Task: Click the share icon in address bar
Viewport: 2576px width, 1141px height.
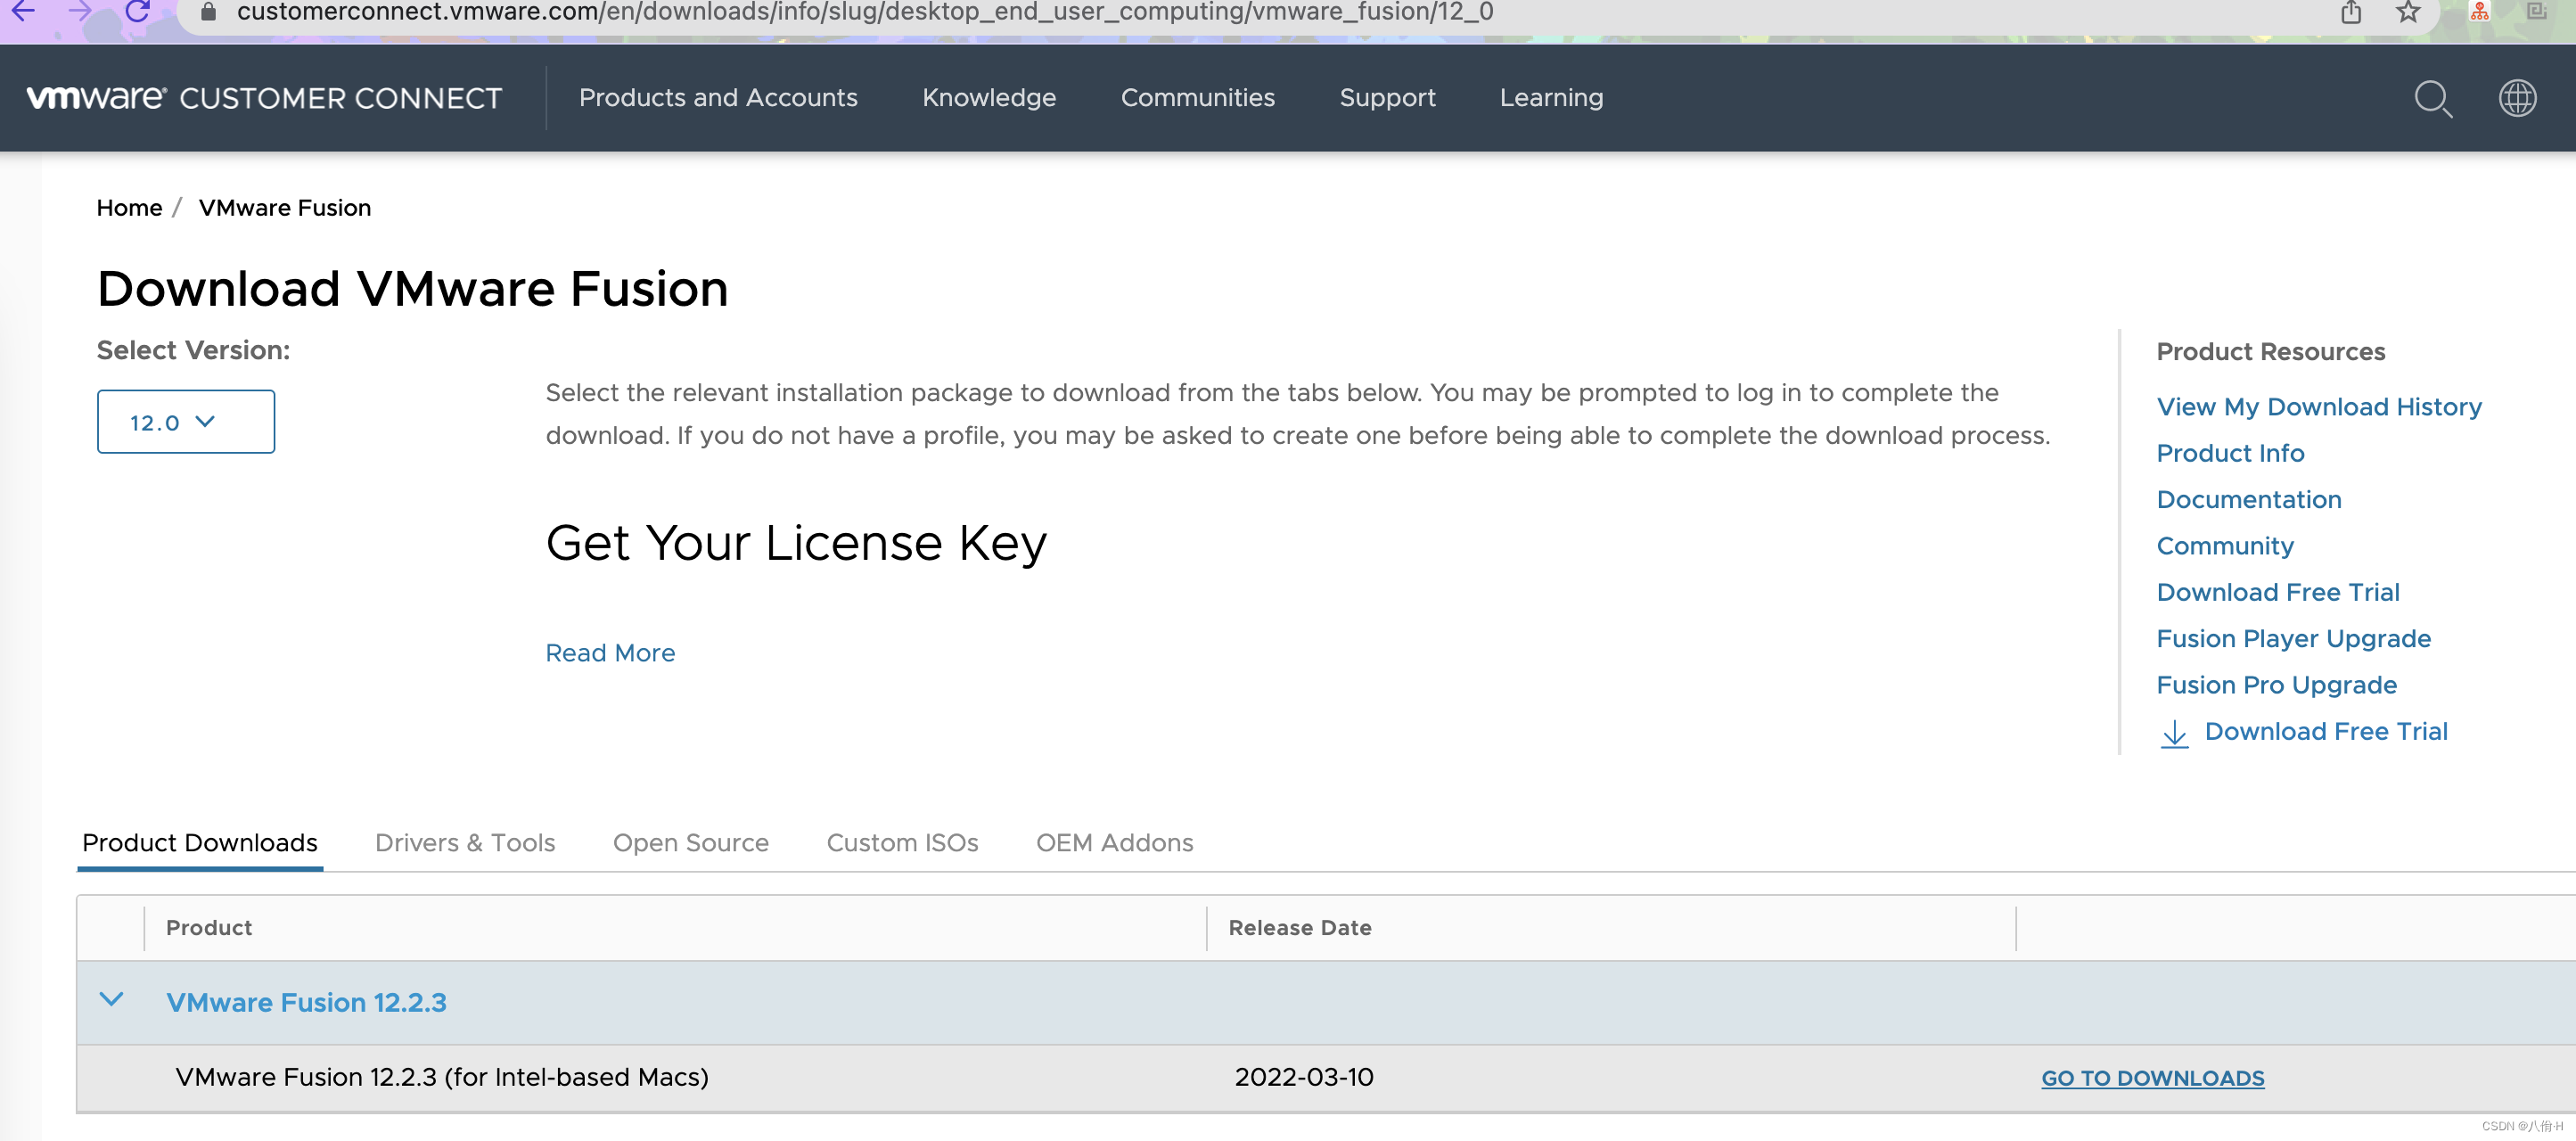Action: pyautogui.click(x=2351, y=12)
